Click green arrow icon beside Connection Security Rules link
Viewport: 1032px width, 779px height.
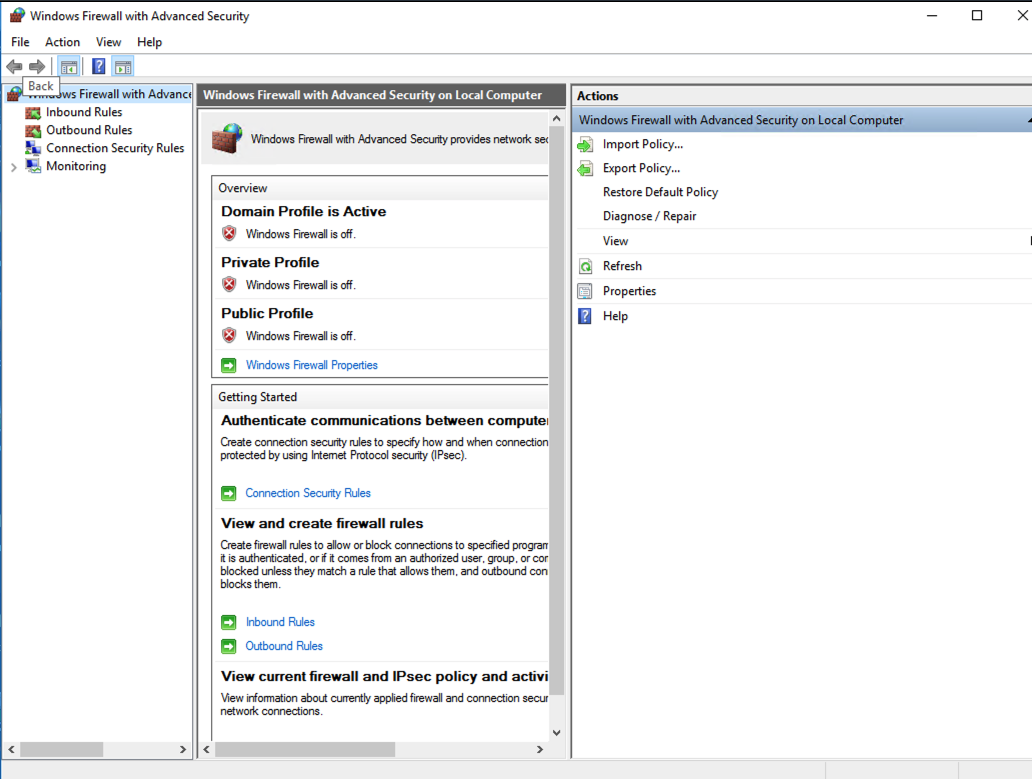(228, 493)
